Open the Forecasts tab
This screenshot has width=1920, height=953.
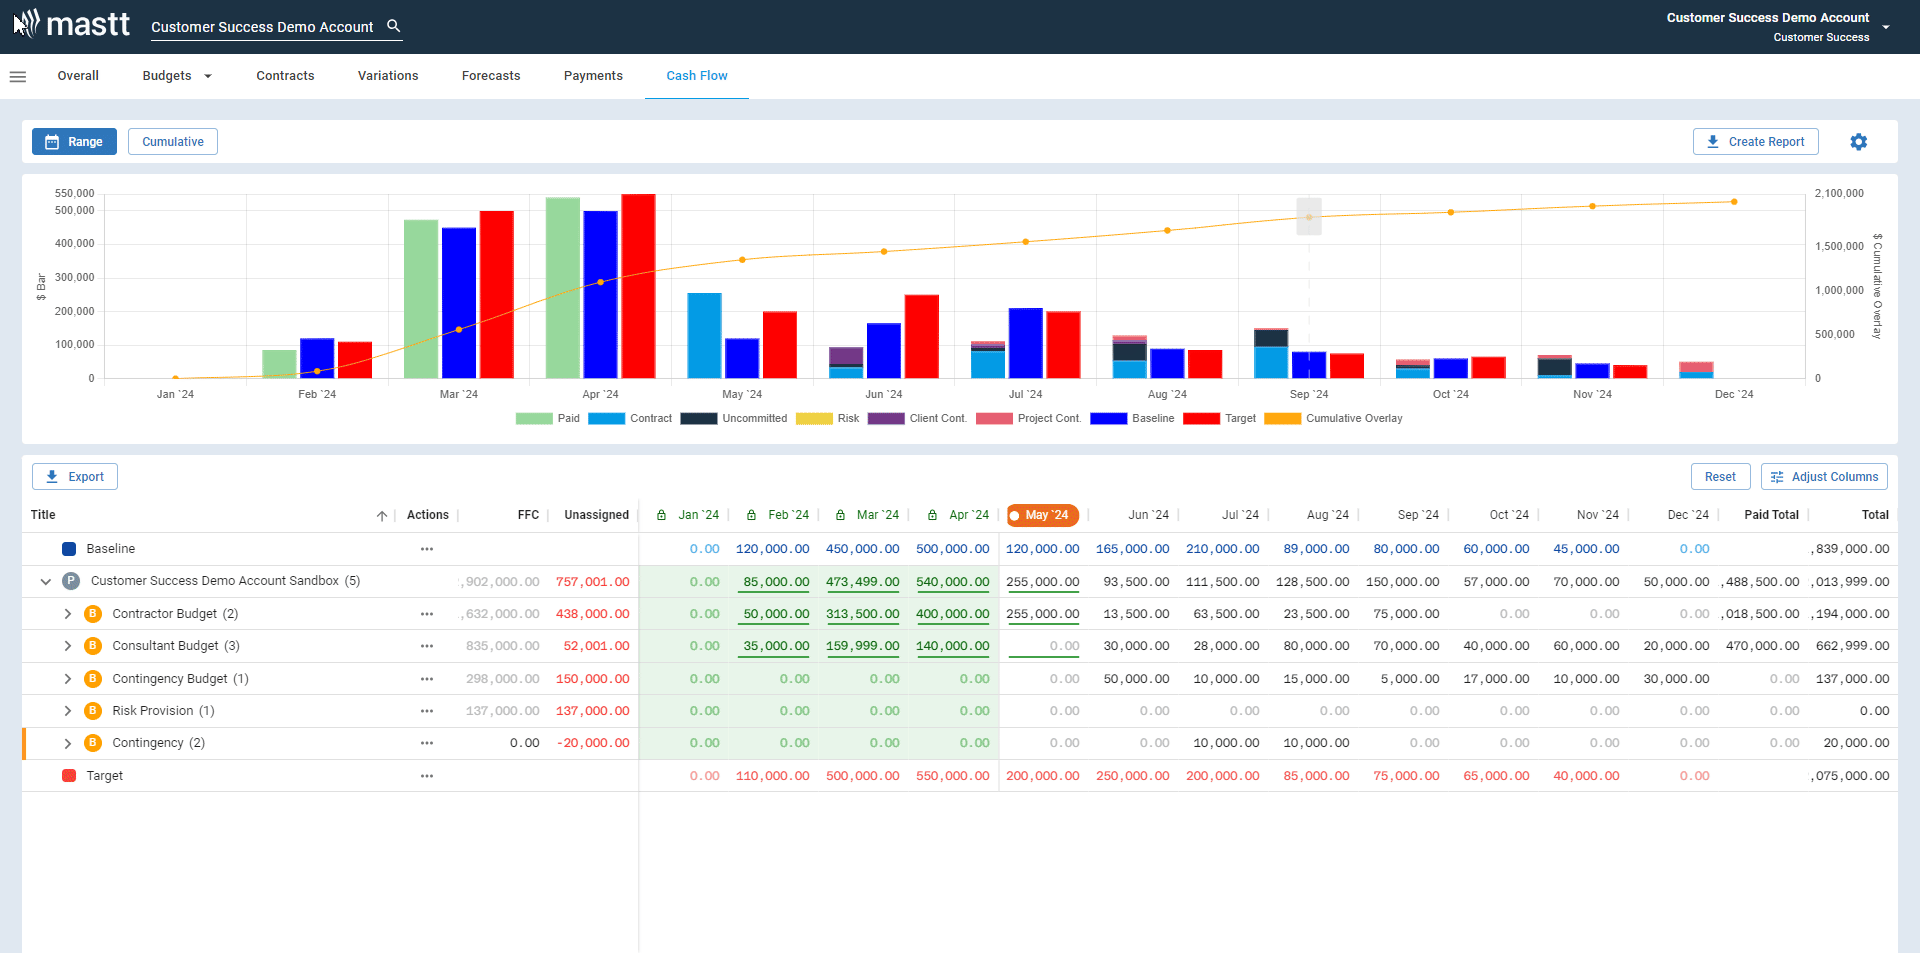pos(491,75)
